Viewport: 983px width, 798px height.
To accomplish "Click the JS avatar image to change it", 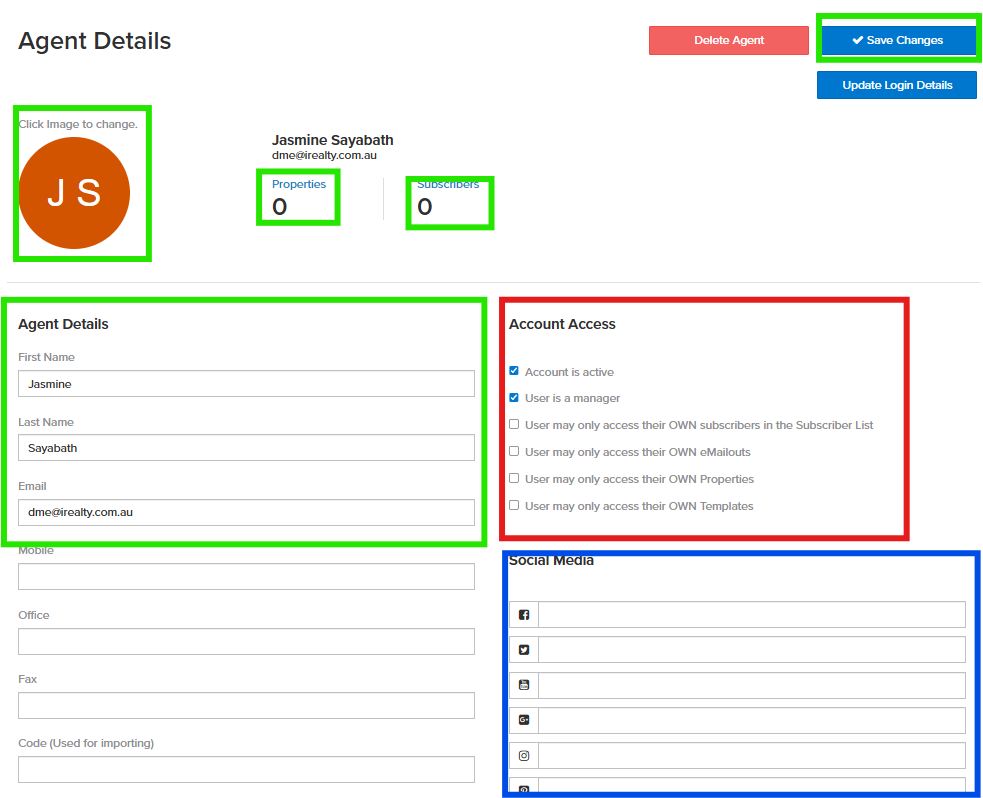I will point(75,193).
